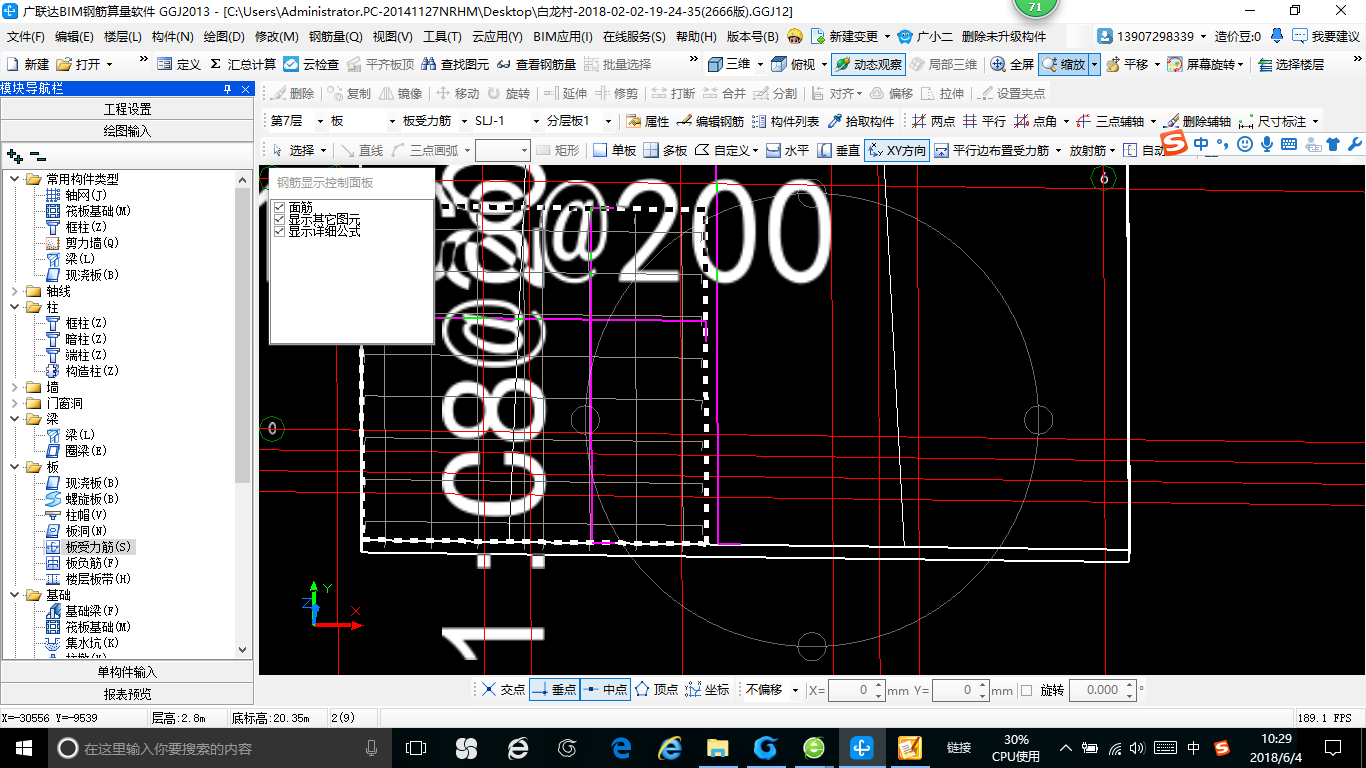
Task: Click the 报表预览 button
Action: click(127, 694)
